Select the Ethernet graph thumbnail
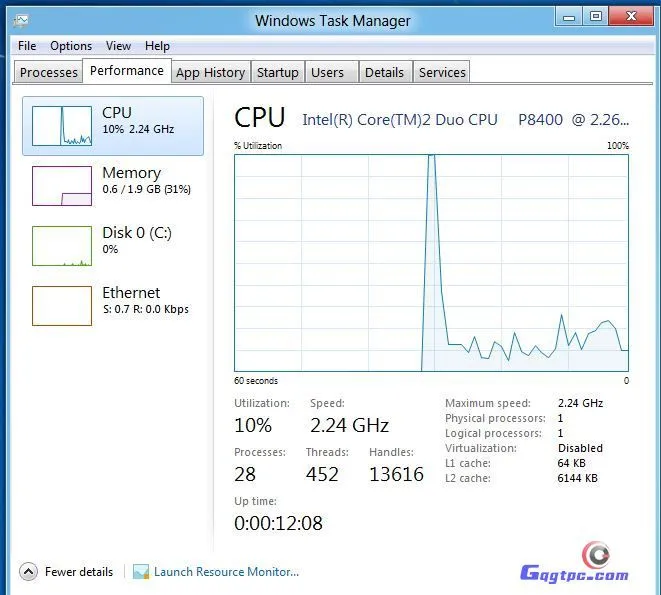This screenshot has width=661, height=595. (x=61, y=305)
